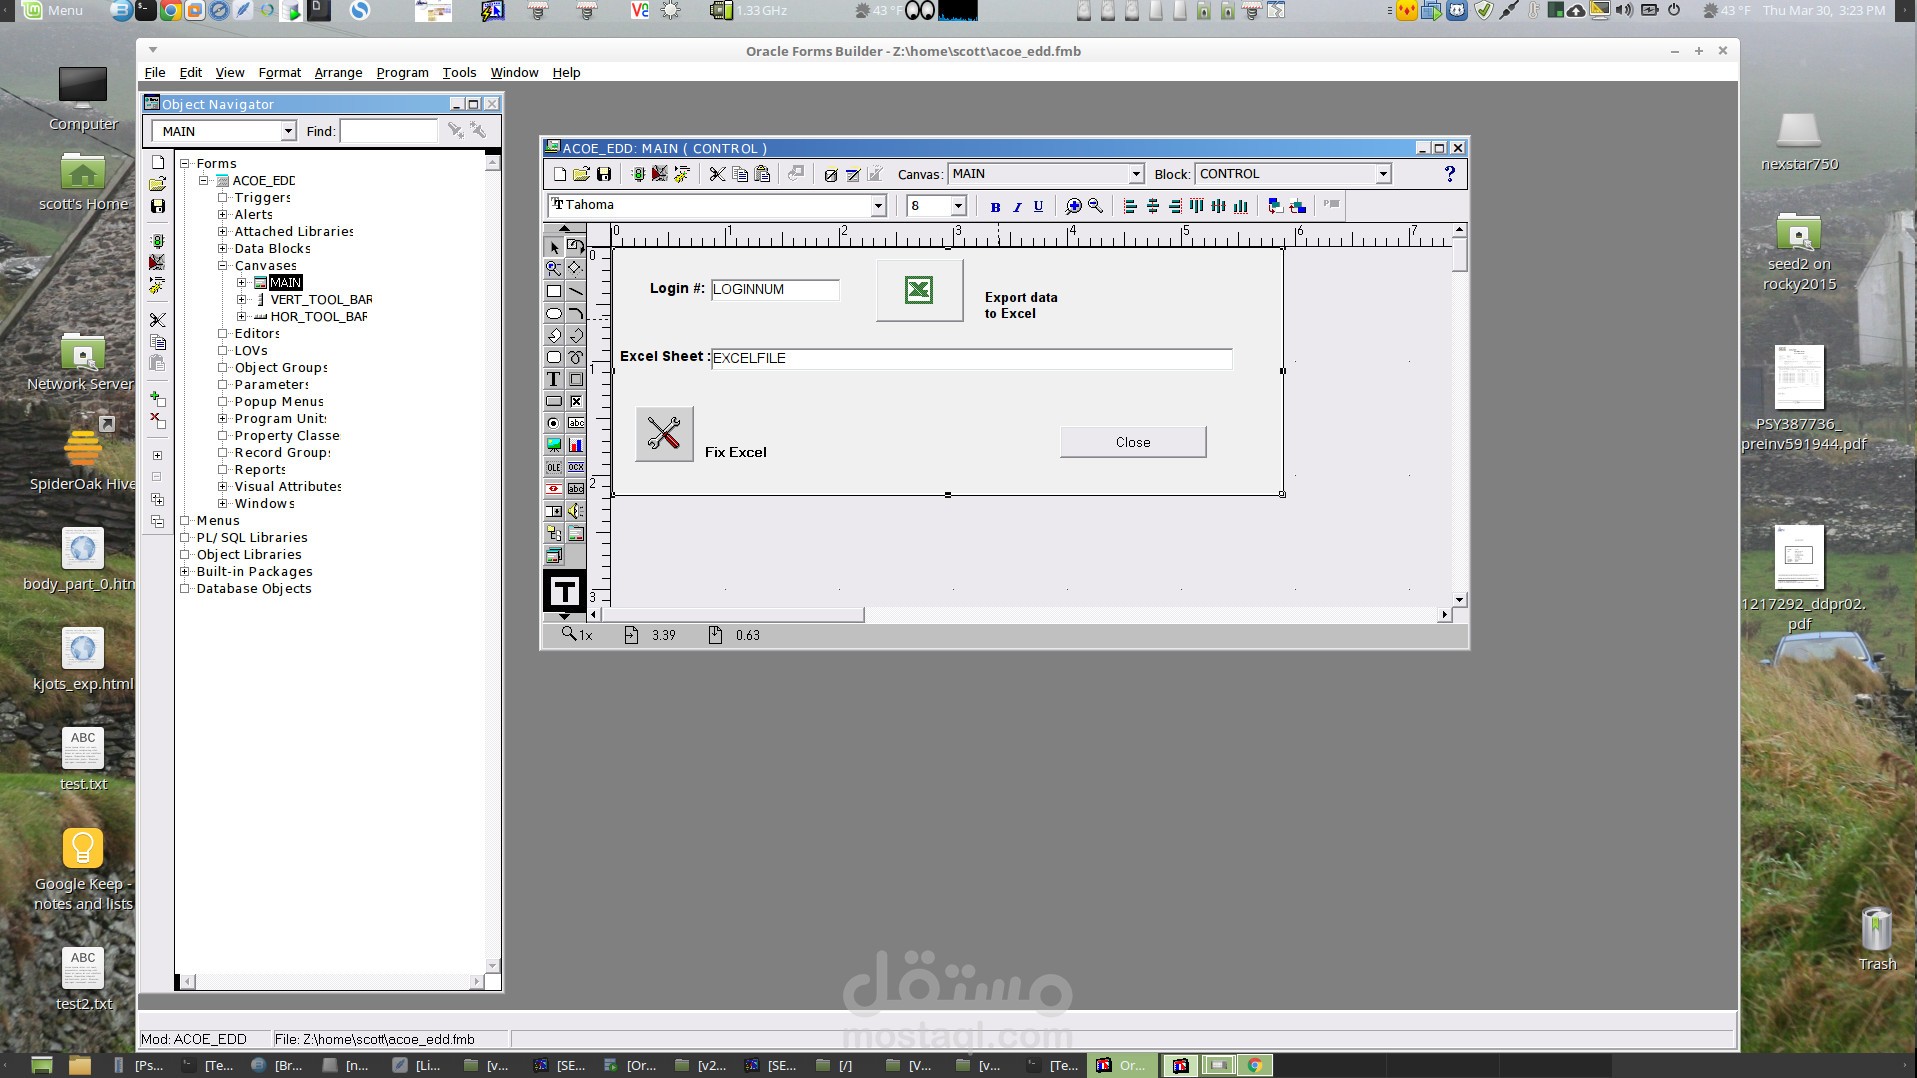This screenshot has height=1078, width=1917.
Task: Click the Create plus icon in Object Navigator
Action: tap(157, 399)
